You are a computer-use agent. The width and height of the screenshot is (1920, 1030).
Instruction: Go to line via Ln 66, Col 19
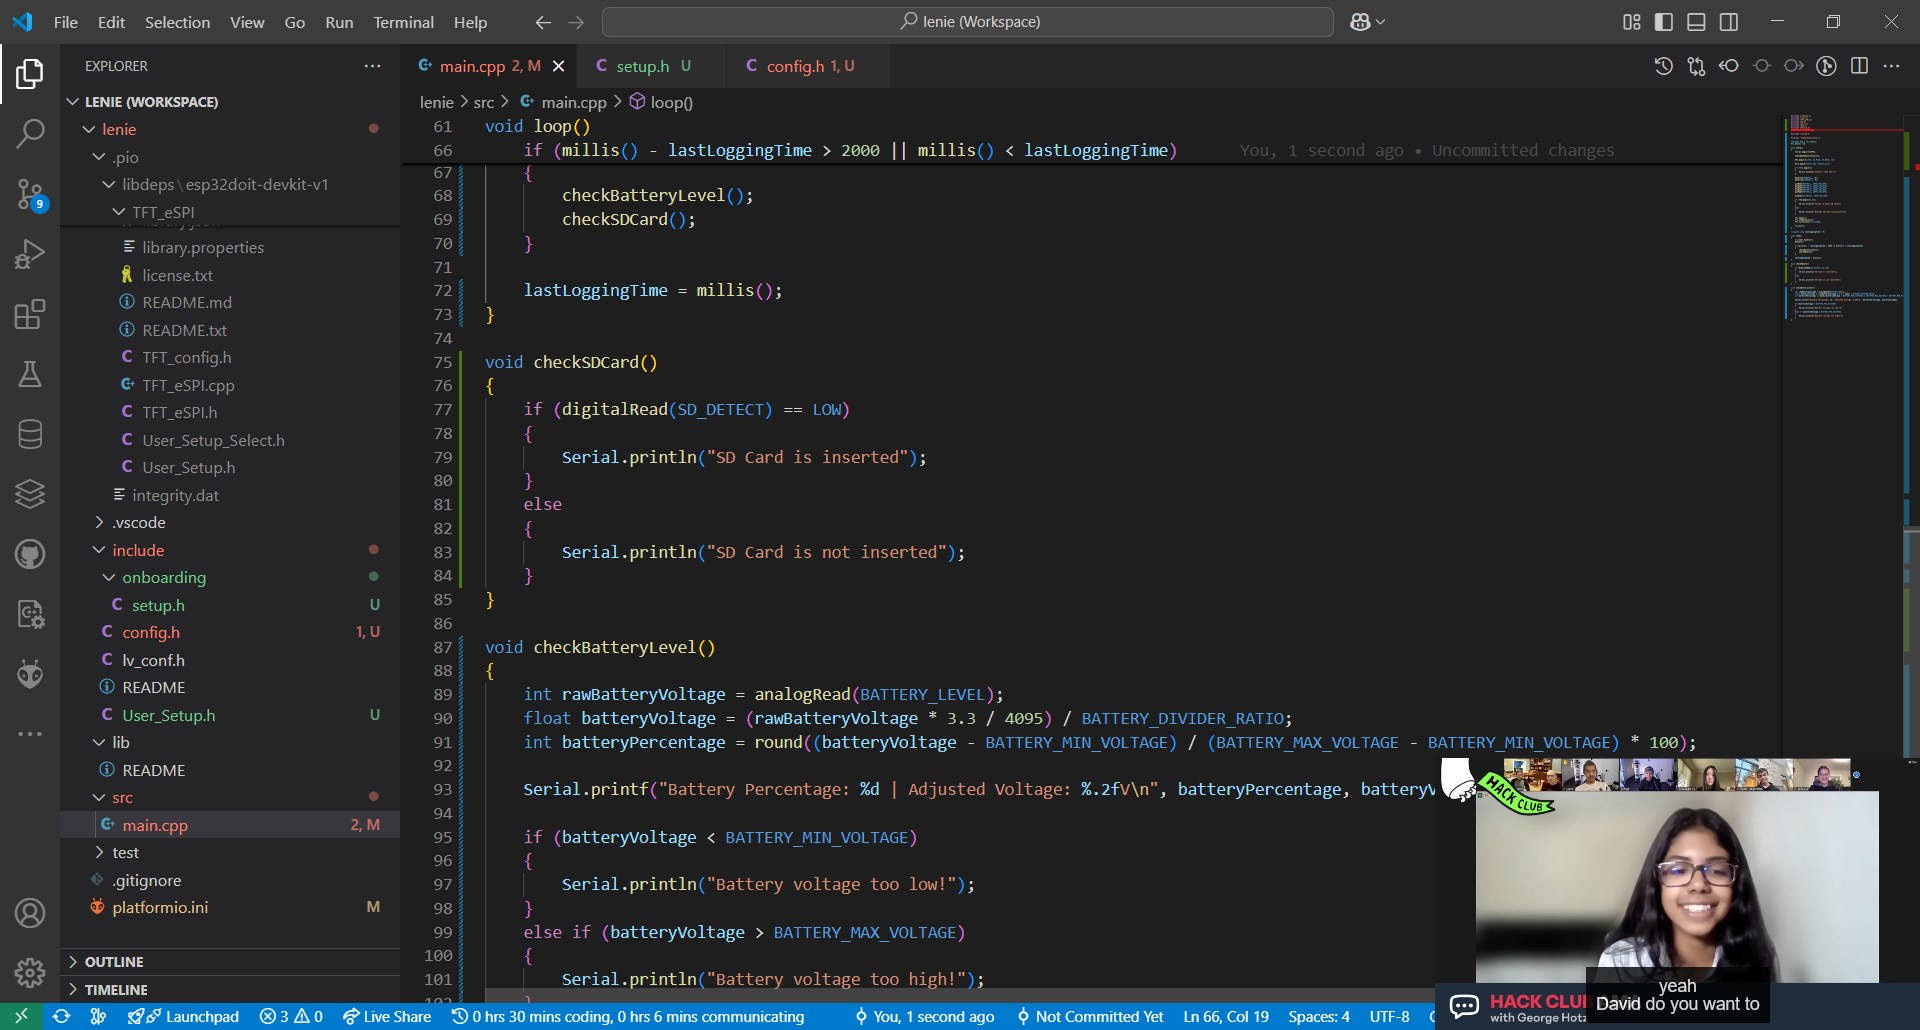coord(1226,1016)
